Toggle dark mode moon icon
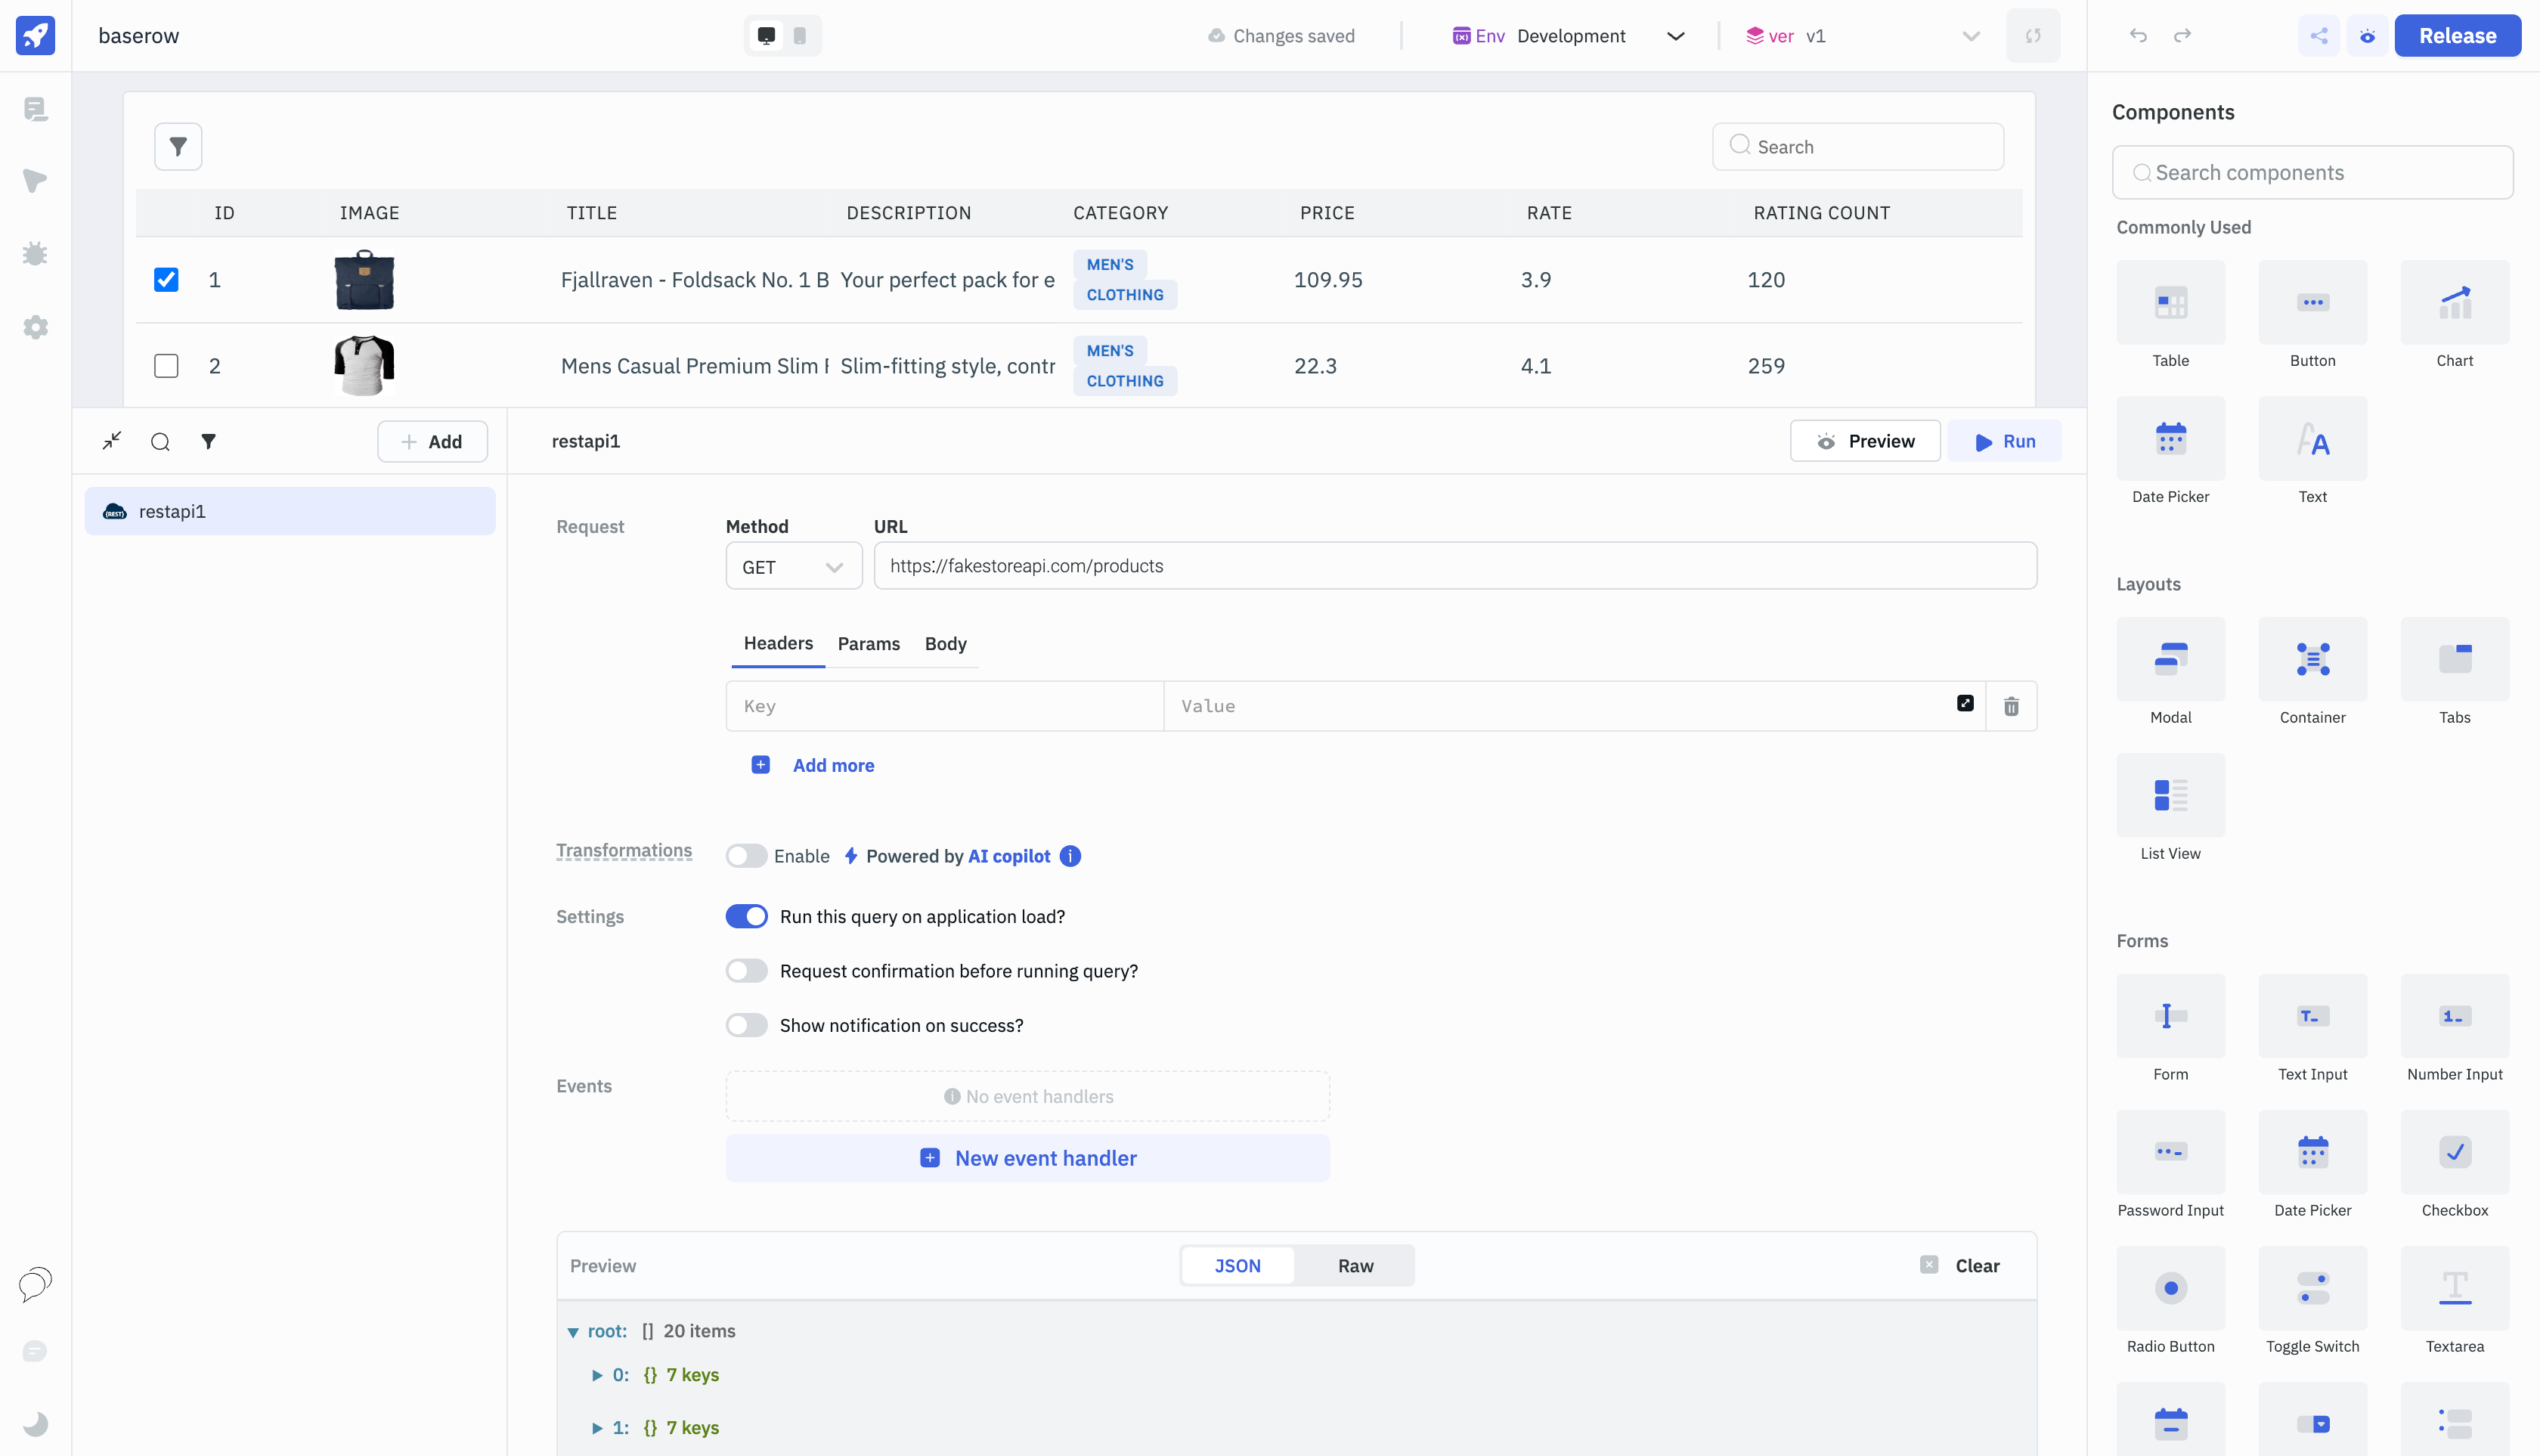This screenshot has width=2540, height=1456. (35, 1423)
